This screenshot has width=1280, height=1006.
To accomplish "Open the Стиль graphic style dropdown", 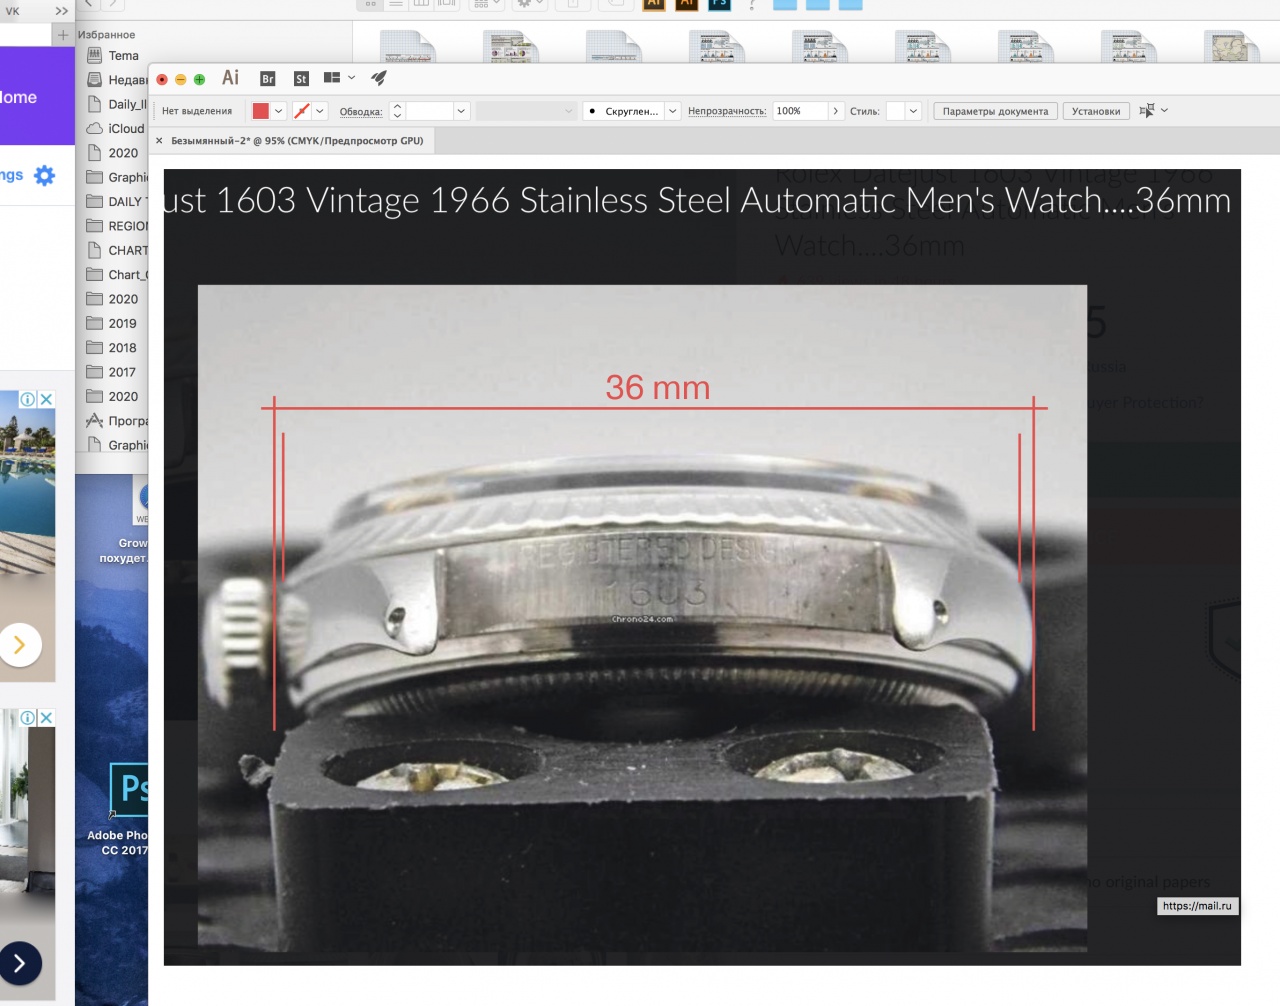I will click(913, 111).
